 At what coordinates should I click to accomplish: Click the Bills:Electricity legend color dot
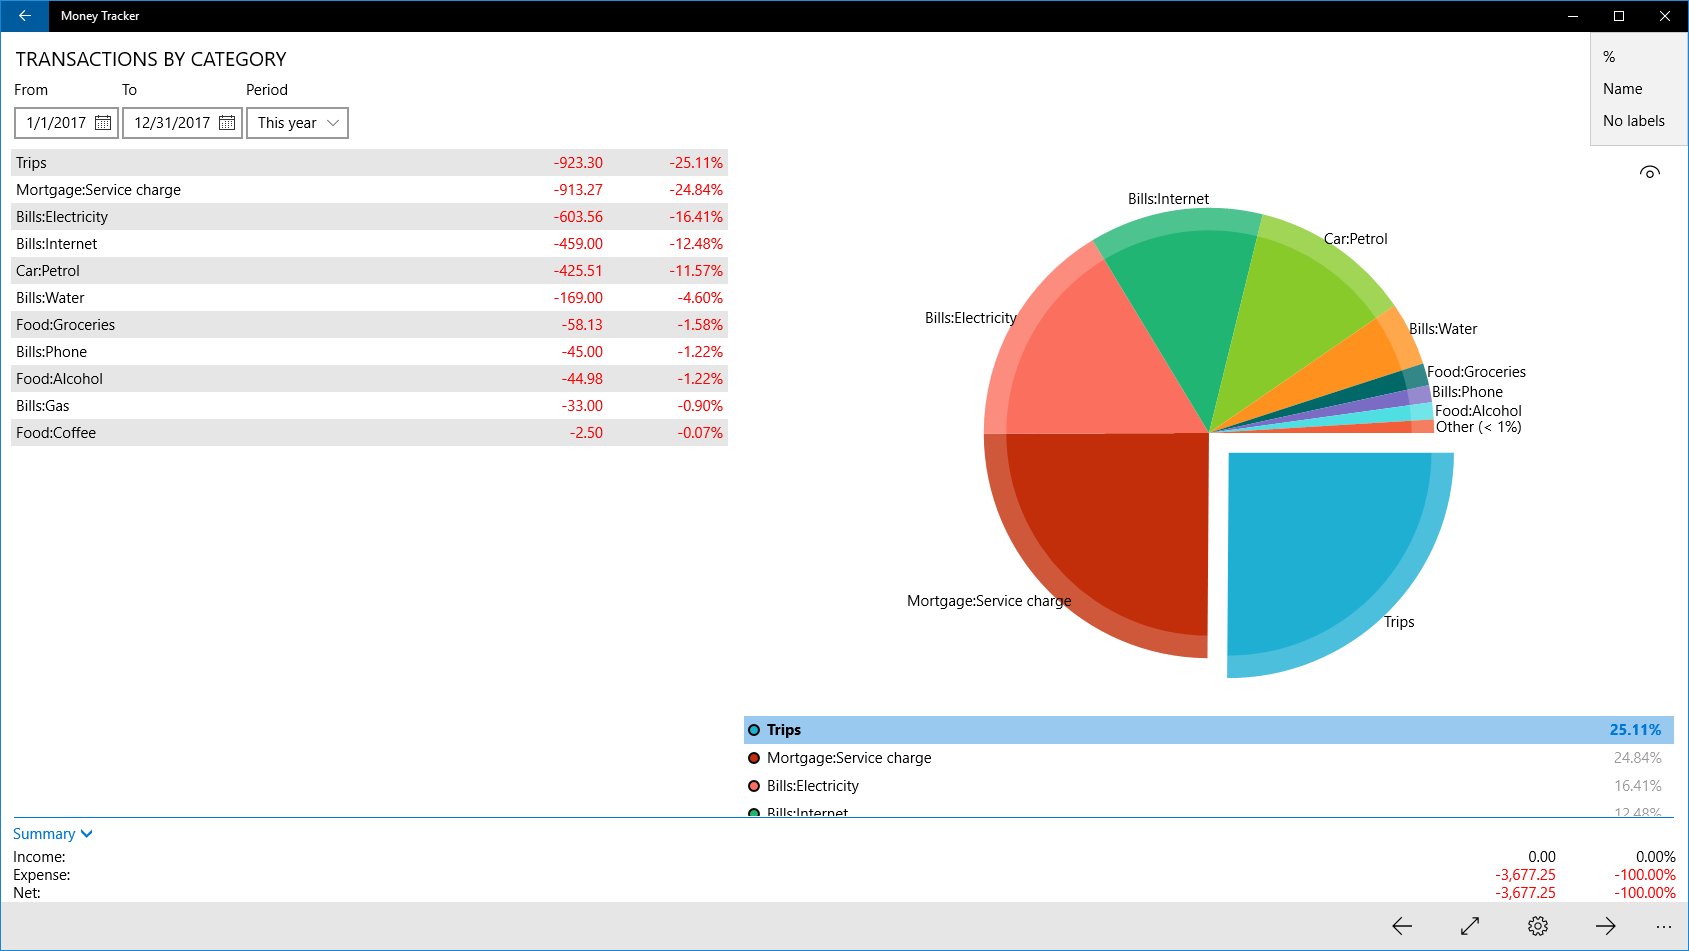tap(754, 786)
